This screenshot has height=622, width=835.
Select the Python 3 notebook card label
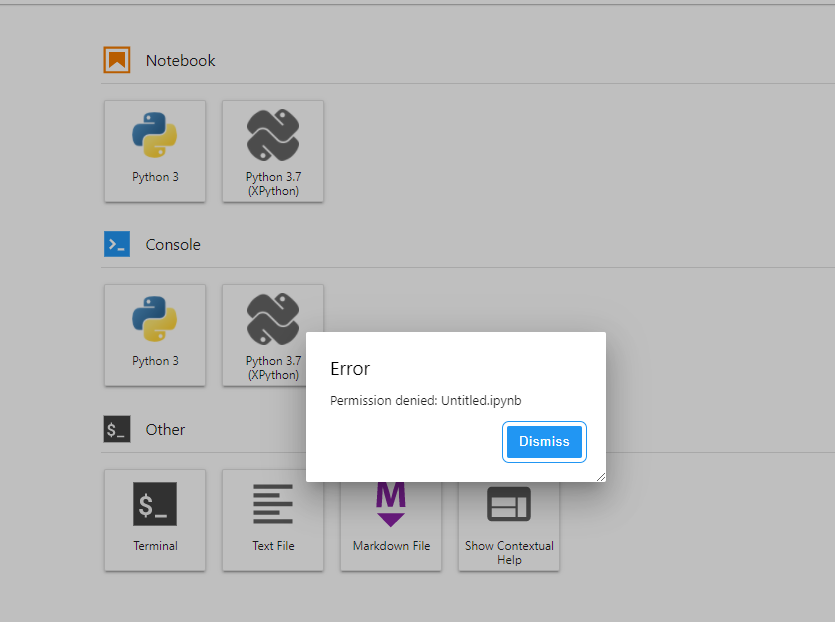click(155, 176)
